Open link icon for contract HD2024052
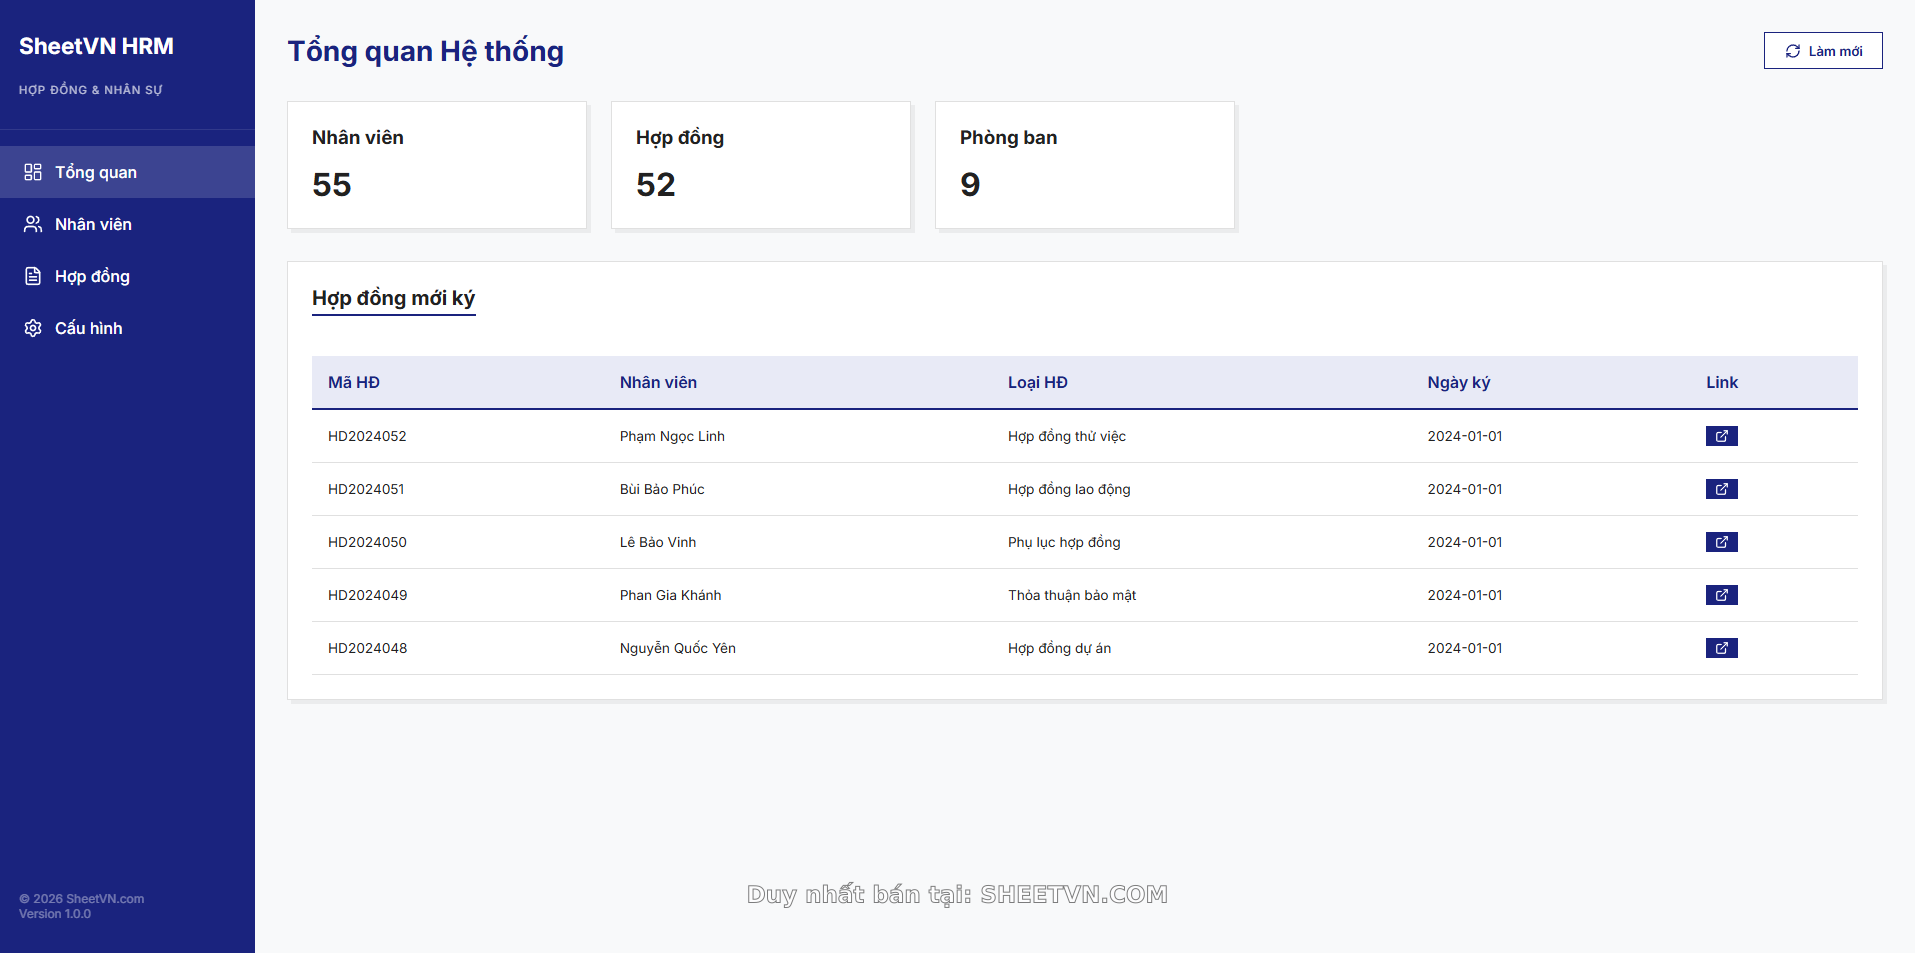Screen dimensions: 1915x953 (1721, 436)
